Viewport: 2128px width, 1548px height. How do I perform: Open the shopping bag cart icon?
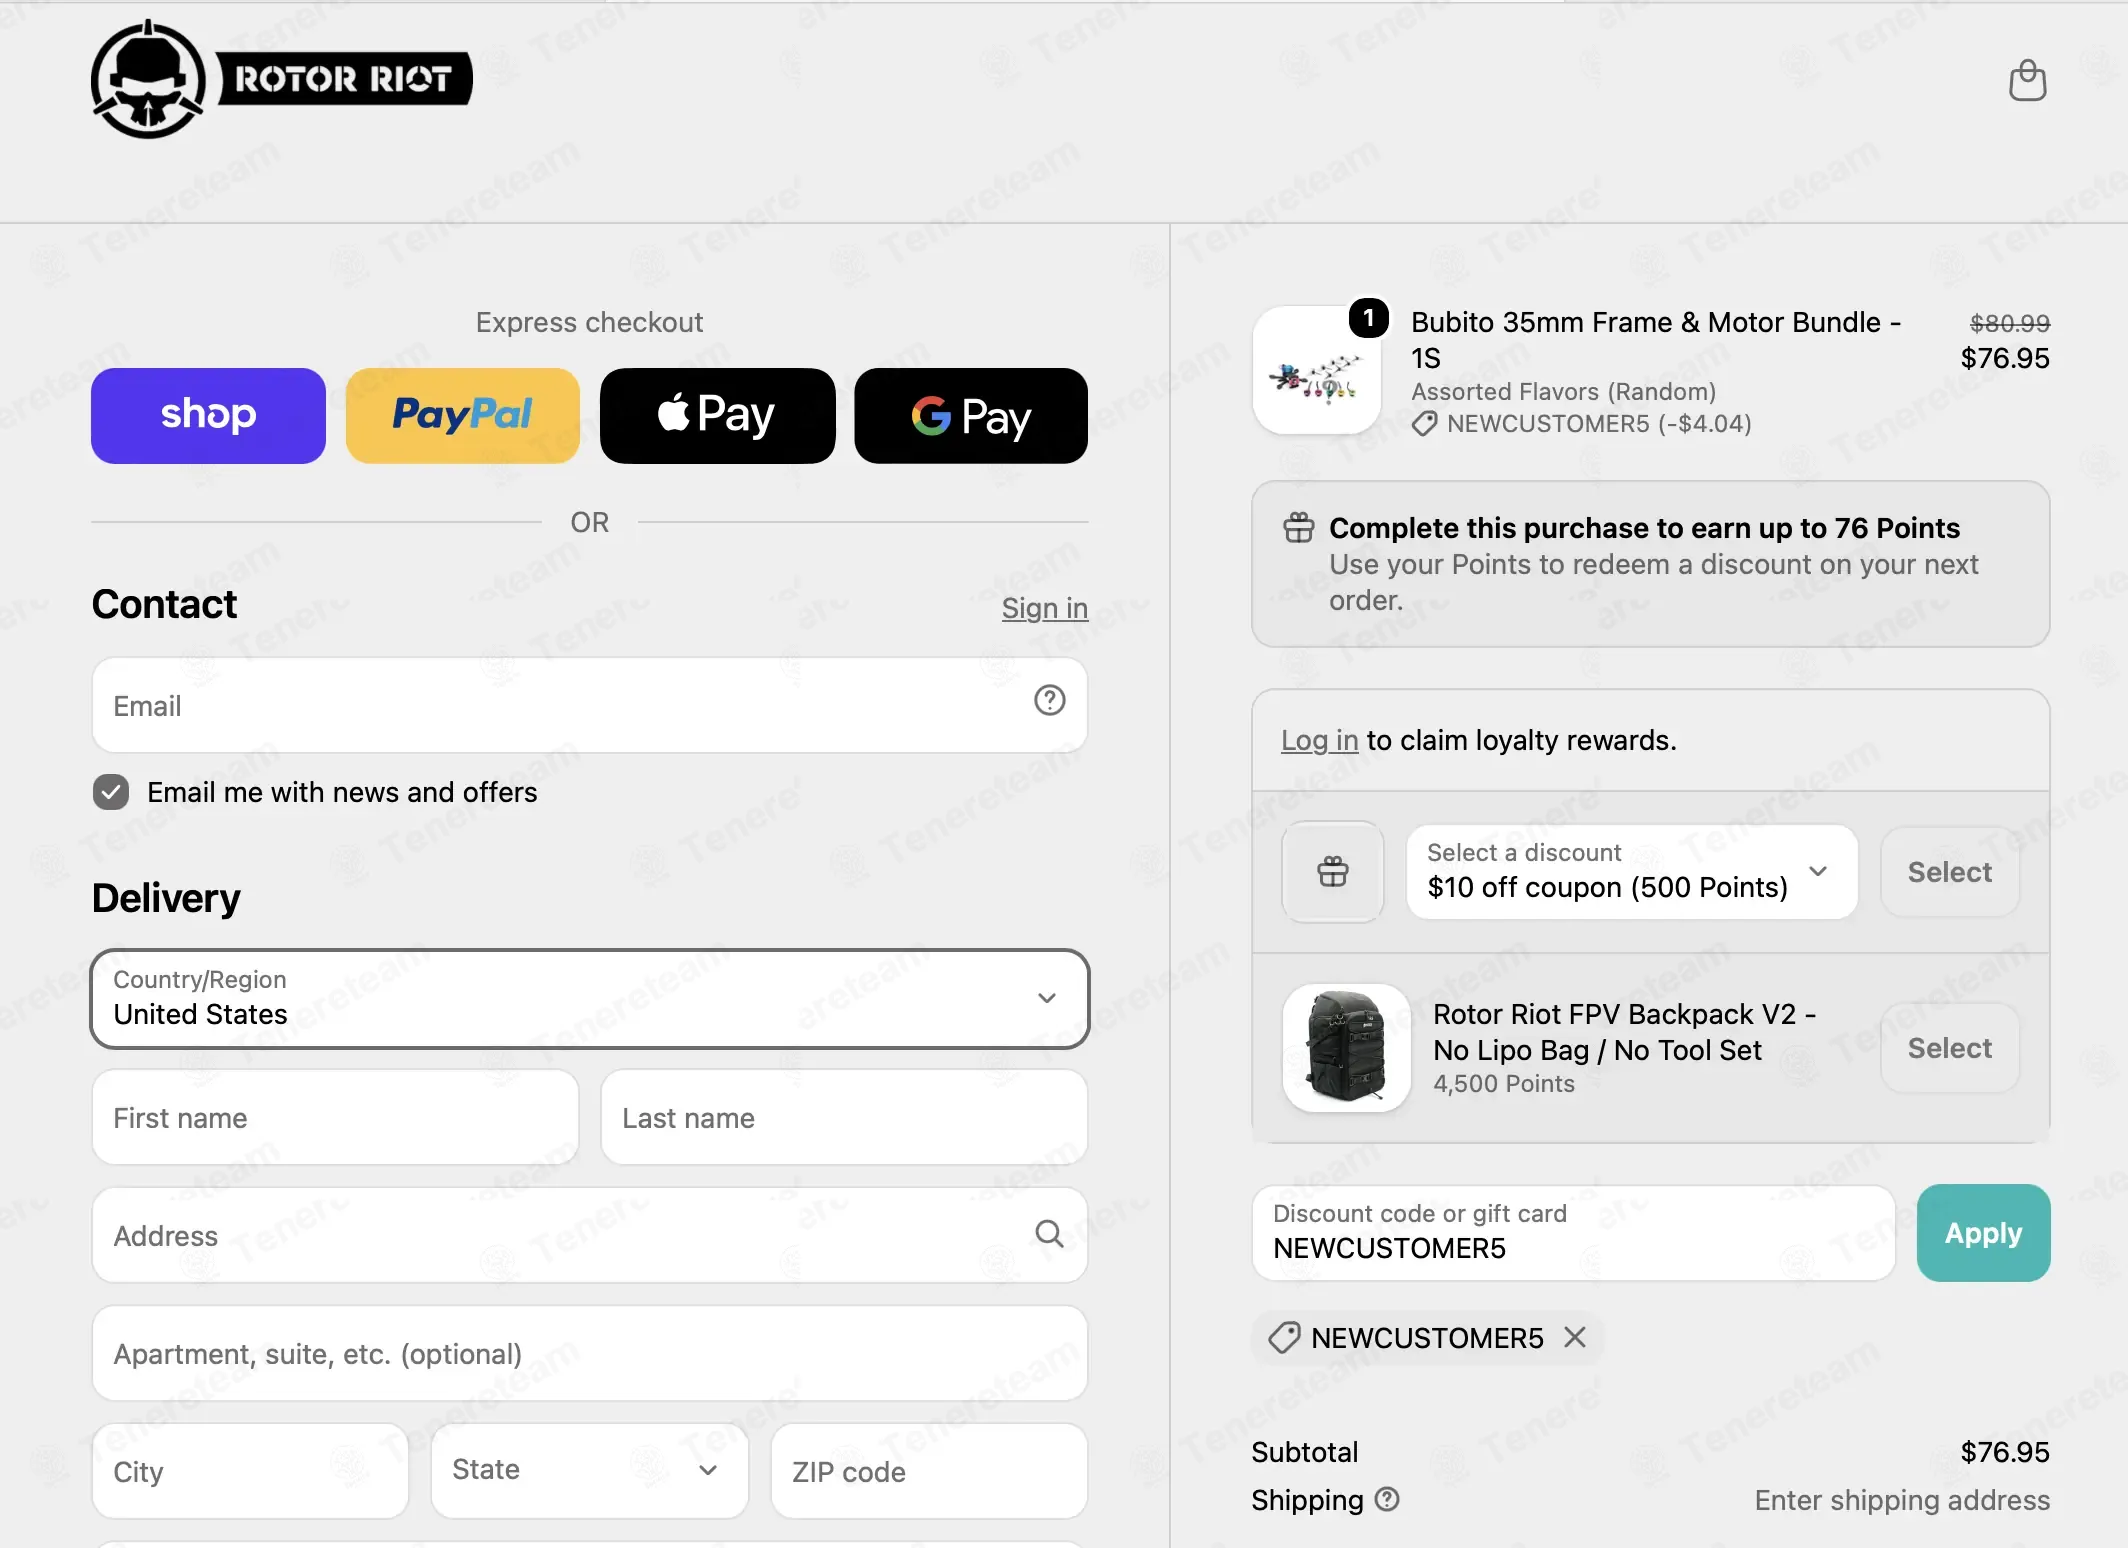tap(2027, 80)
